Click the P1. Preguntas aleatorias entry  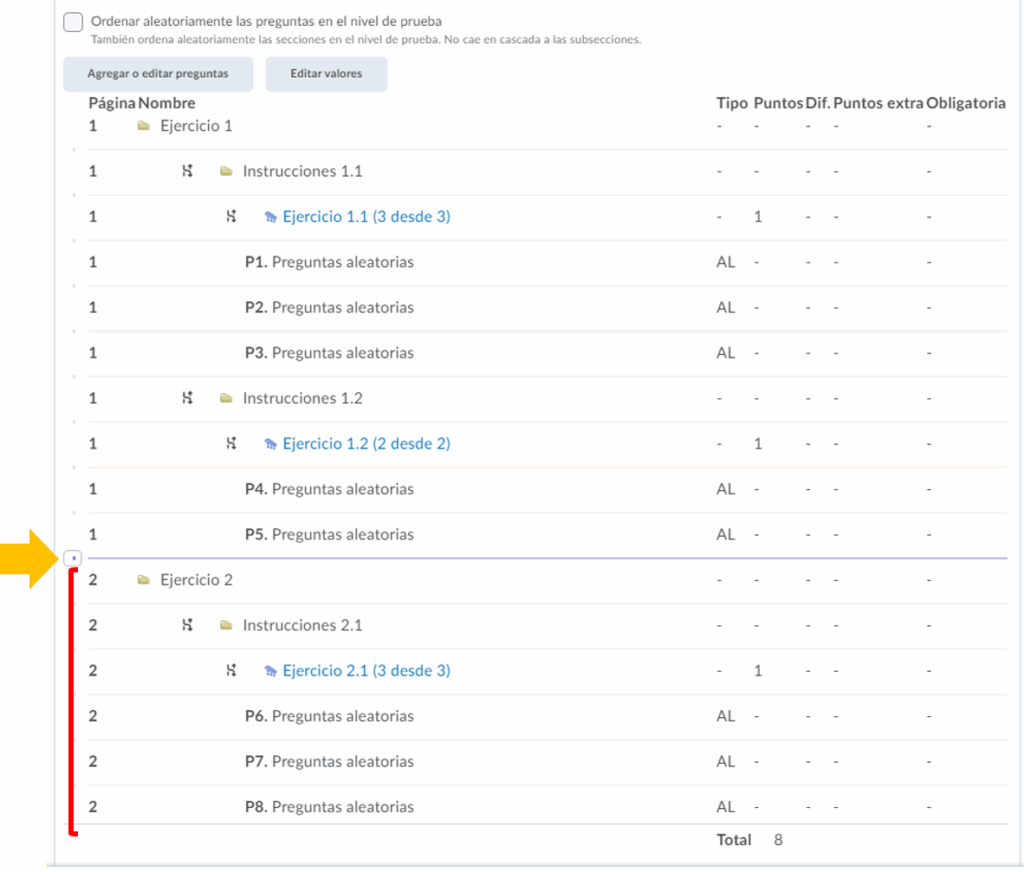point(329,262)
